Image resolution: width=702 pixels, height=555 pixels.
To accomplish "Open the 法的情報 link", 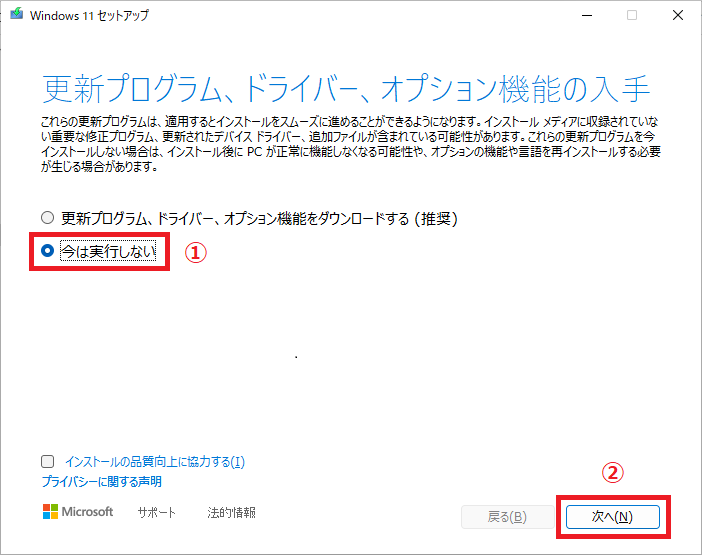I will [231, 512].
